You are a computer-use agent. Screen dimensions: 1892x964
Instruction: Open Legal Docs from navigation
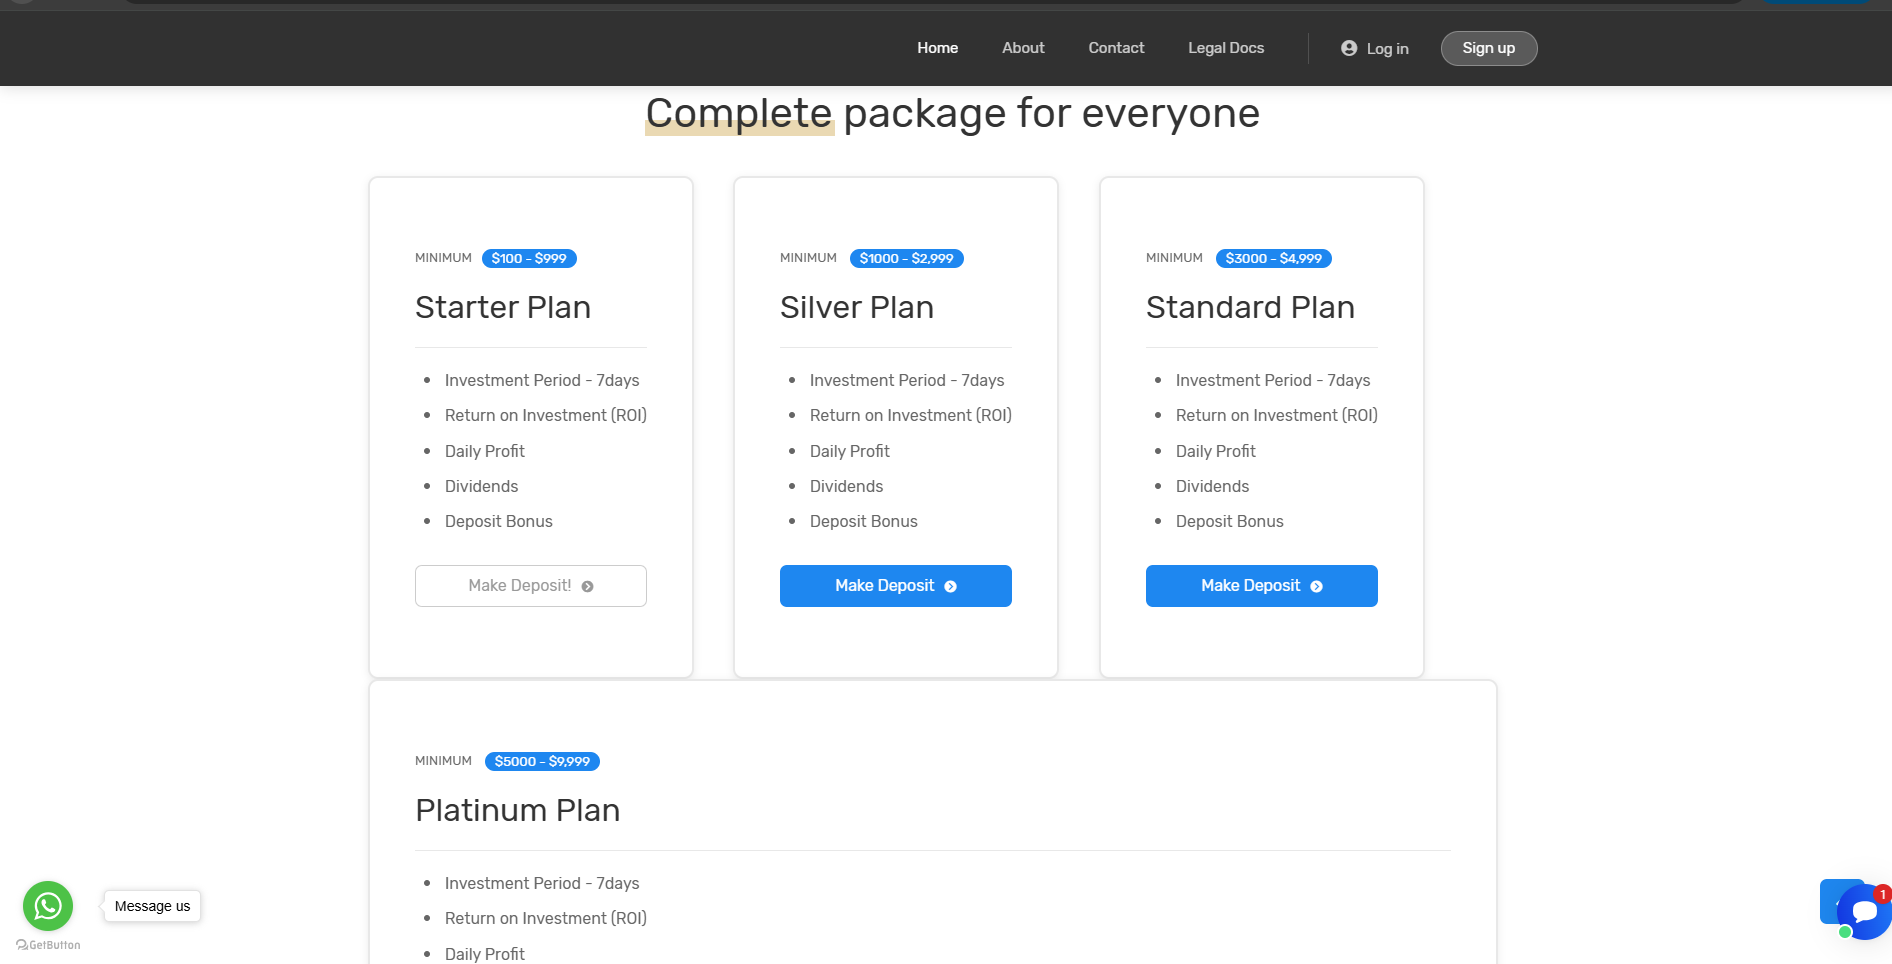click(x=1226, y=48)
